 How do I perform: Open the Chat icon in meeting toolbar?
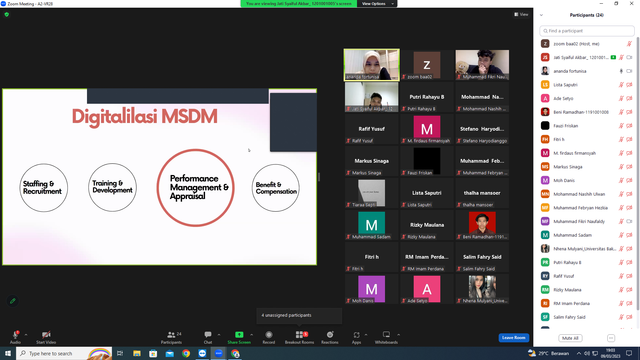coord(208,334)
